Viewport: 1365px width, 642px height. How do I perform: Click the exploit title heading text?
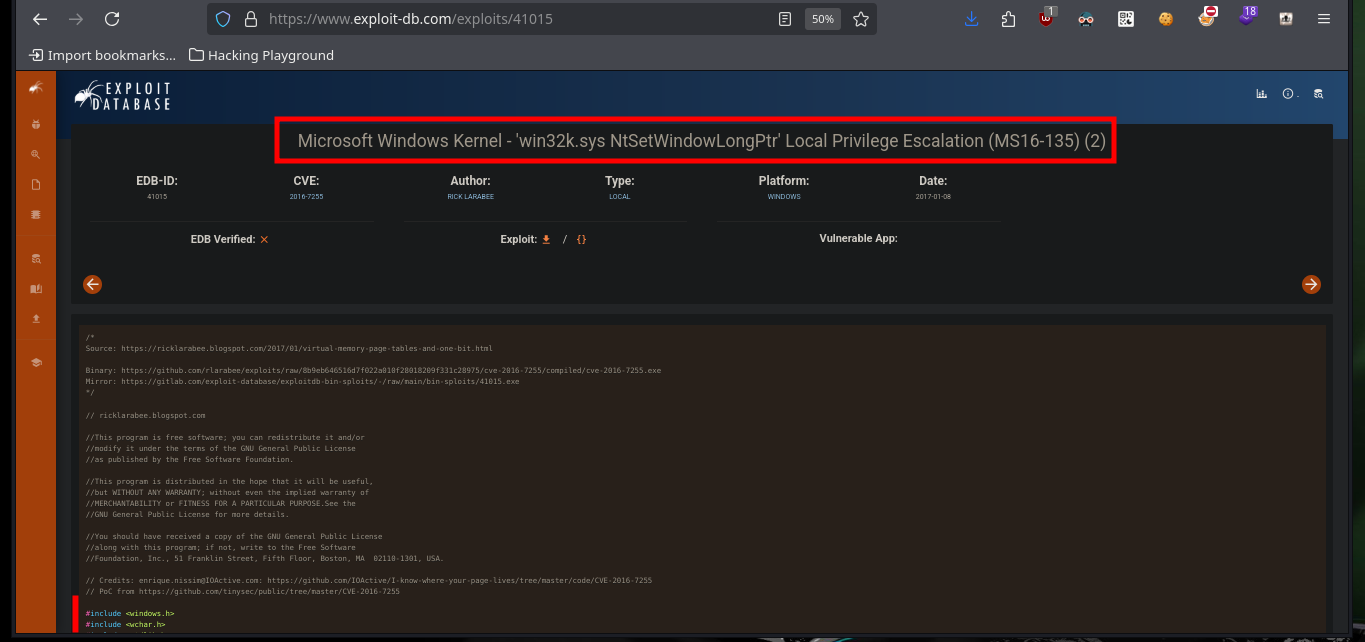click(702, 141)
